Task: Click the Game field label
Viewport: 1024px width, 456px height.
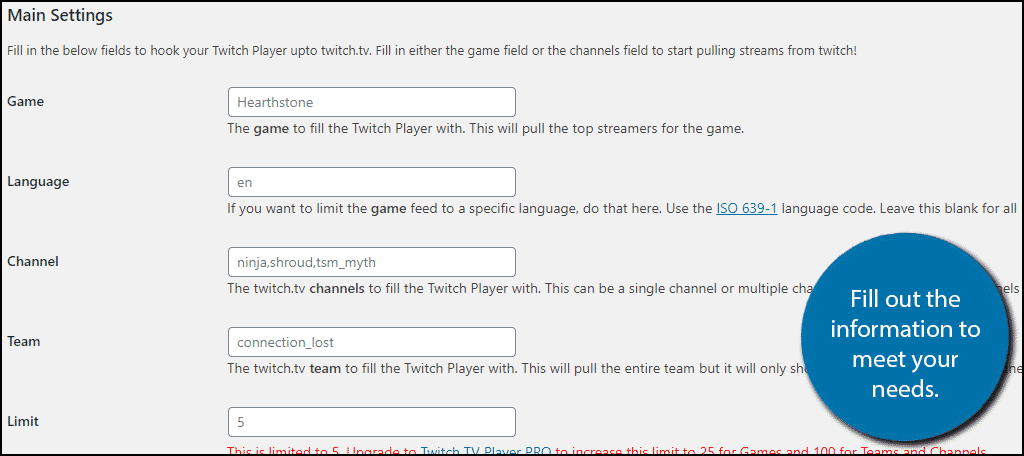Action: click(25, 101)
